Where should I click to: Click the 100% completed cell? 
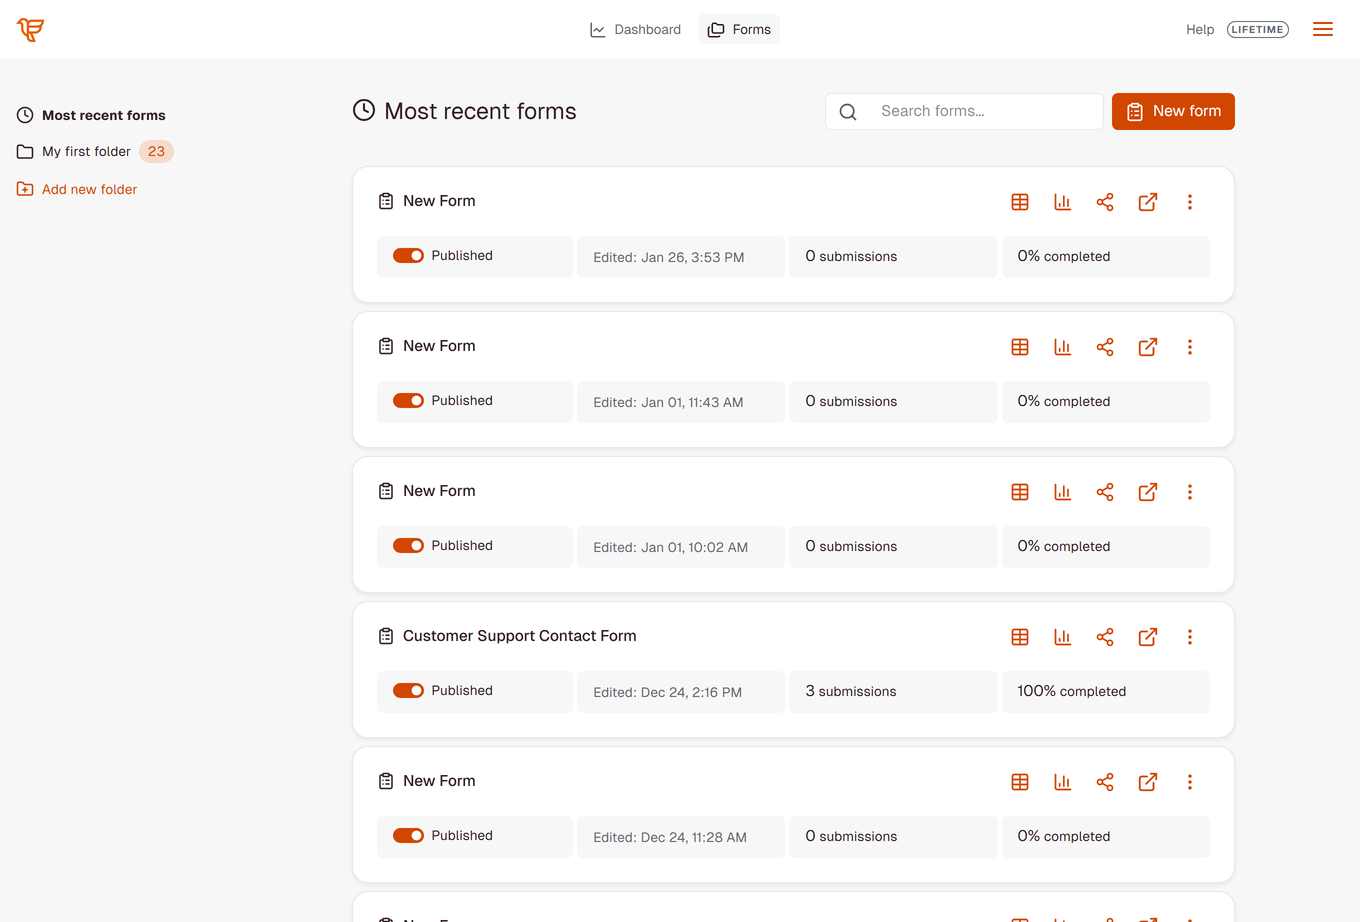click(x=1106, y=691)
